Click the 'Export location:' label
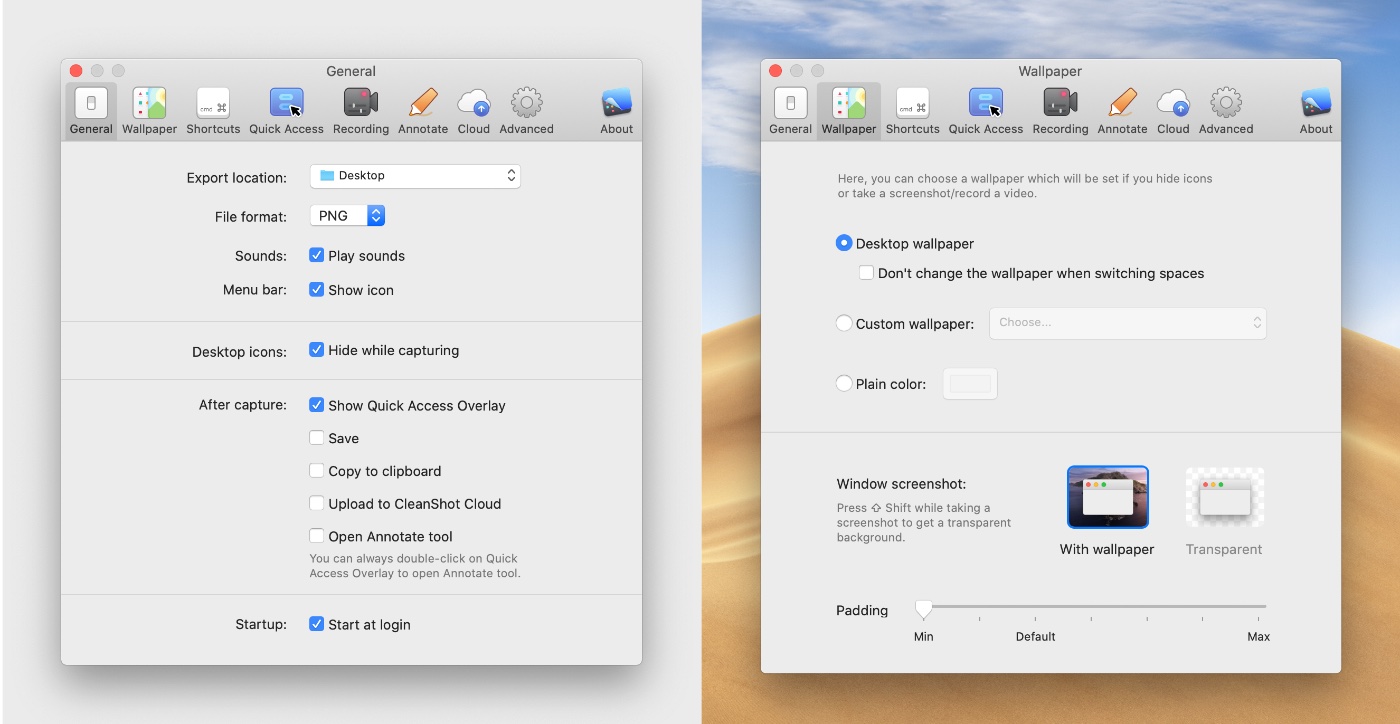The height and width of the screenshot is (724, 1400). (237, 178)
